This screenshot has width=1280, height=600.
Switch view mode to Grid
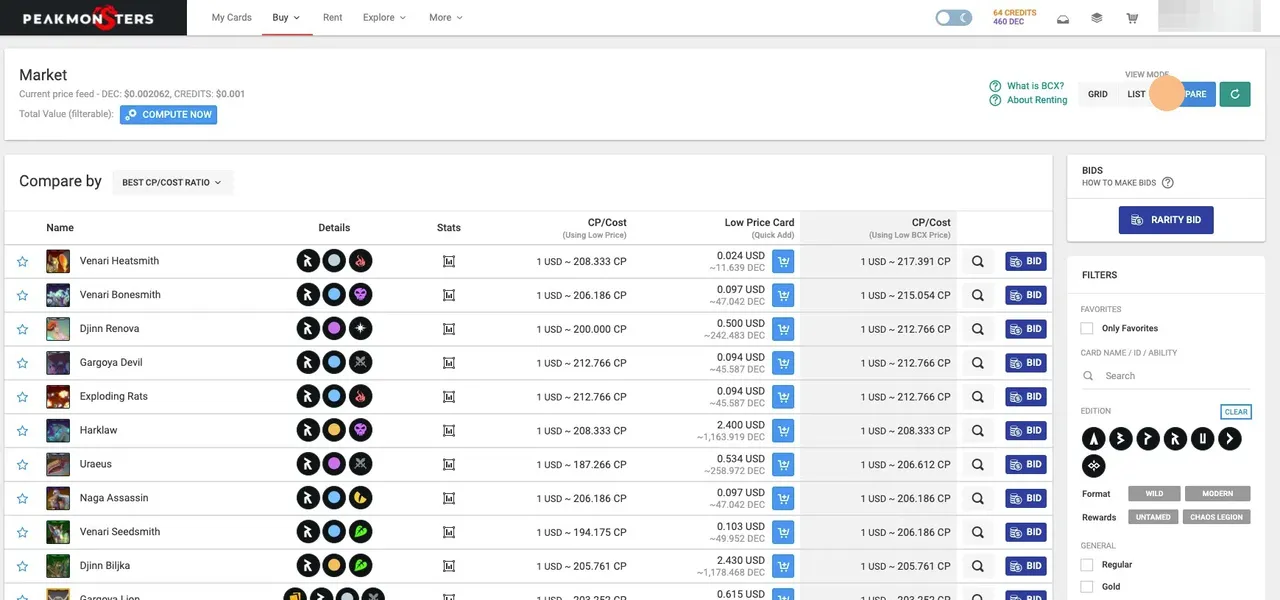[x=1098, y=94]
